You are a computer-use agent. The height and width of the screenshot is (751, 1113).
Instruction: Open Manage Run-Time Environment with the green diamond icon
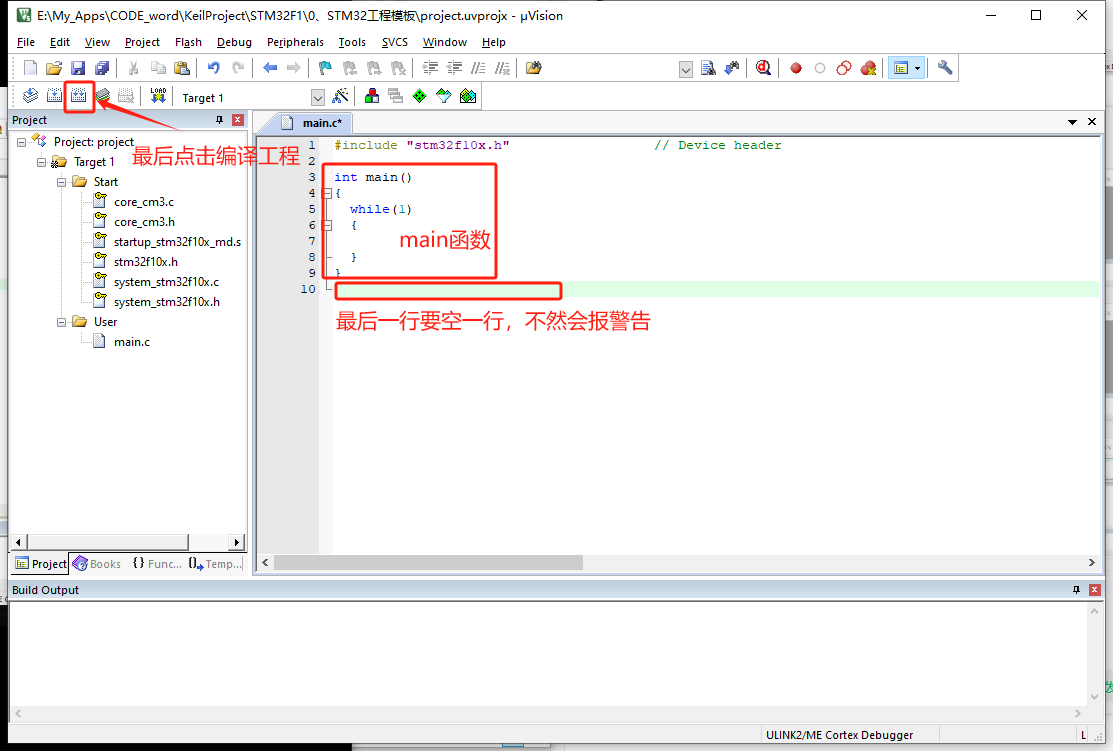point(420,96)
